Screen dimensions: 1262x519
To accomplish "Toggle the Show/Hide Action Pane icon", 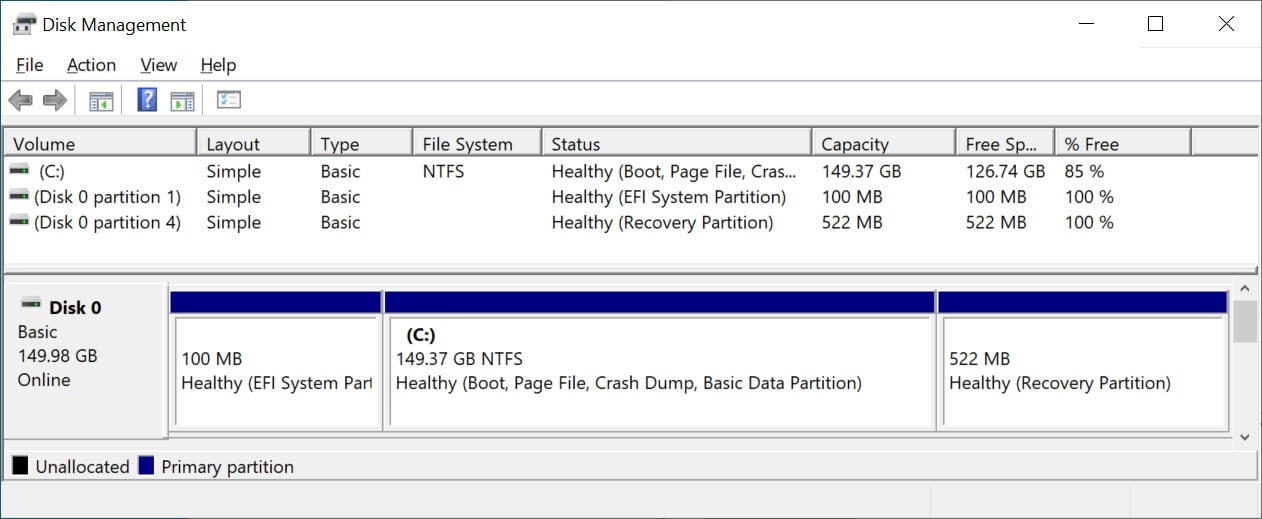I will [181, 100].
